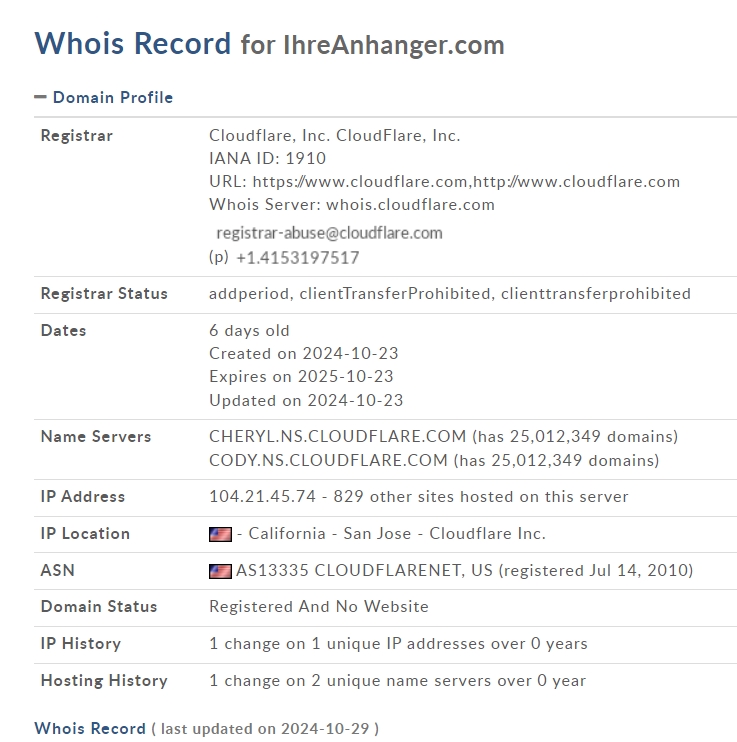Select the Hosting History label
The height and width of the screenshot is (742, 737).
pyautogui.click(x=104, y=681)
